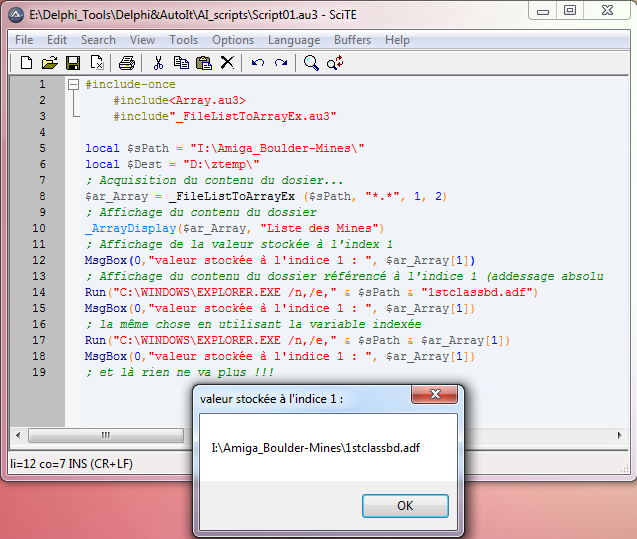Screen dimensions: 637x539
Task: Close the current file using toolbar icon
Action: 97,63
